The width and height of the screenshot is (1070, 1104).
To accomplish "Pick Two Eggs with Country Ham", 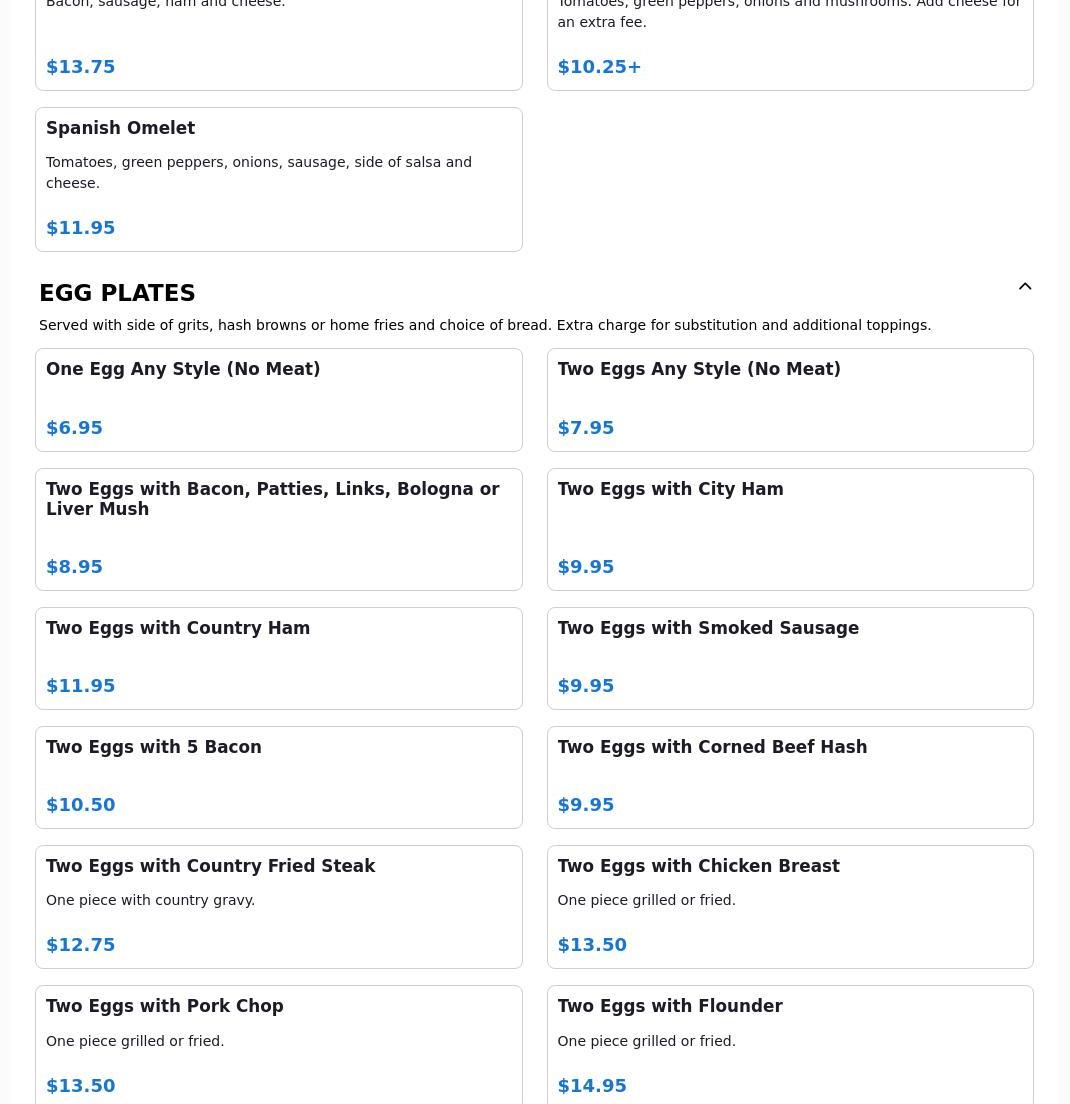I will [278, 657].
